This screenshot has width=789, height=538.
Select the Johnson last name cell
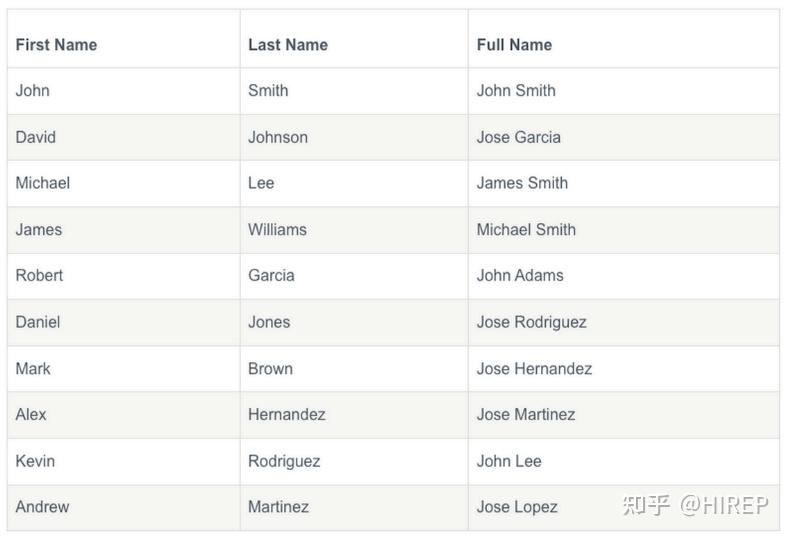(278, 137)
